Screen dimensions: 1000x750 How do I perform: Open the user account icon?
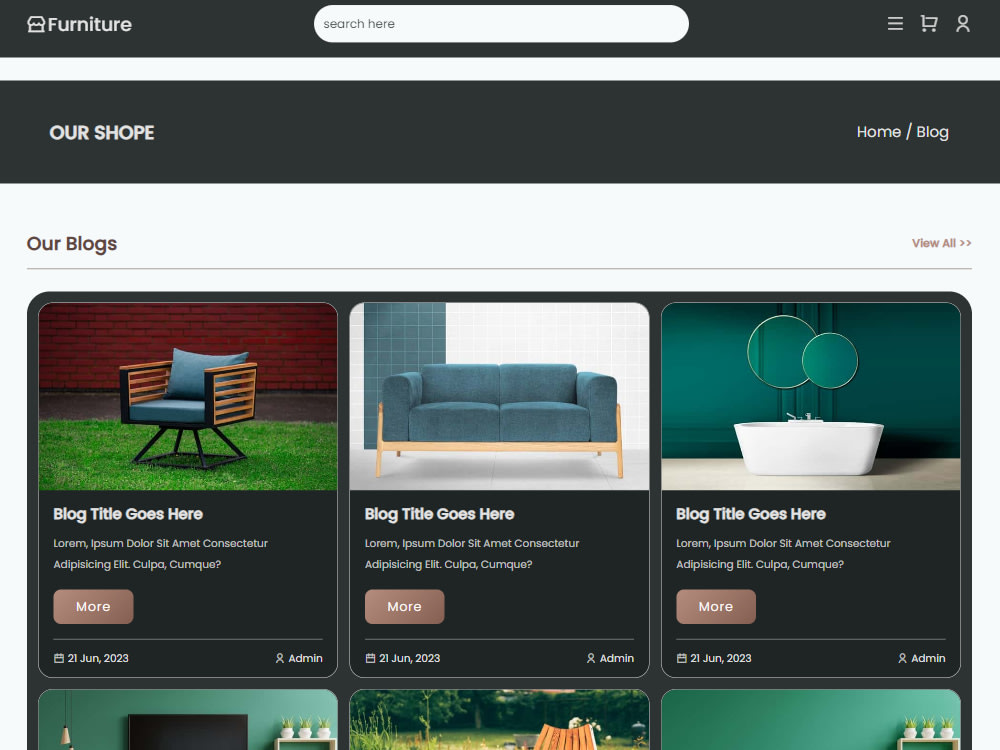pyautogui.click(x=963, y=24)
